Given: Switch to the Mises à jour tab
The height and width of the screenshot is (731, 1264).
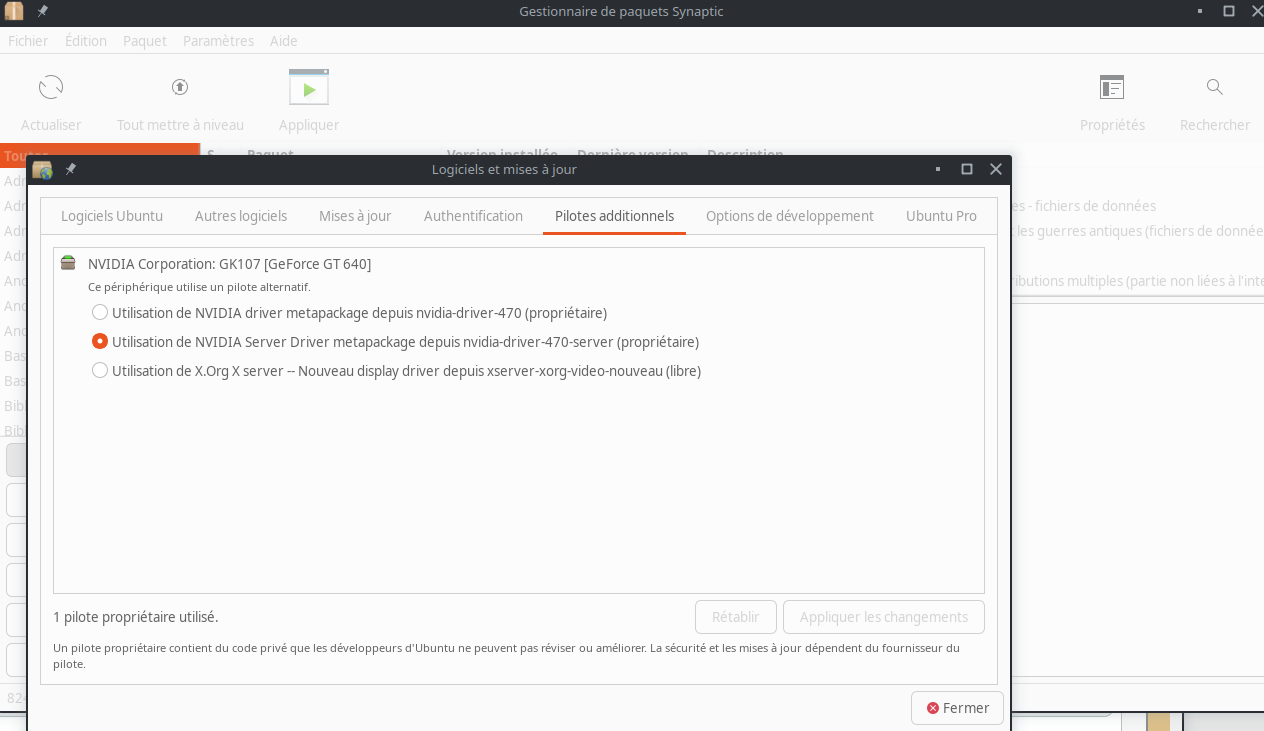Looking at the screenshot, I should point(355,216).
